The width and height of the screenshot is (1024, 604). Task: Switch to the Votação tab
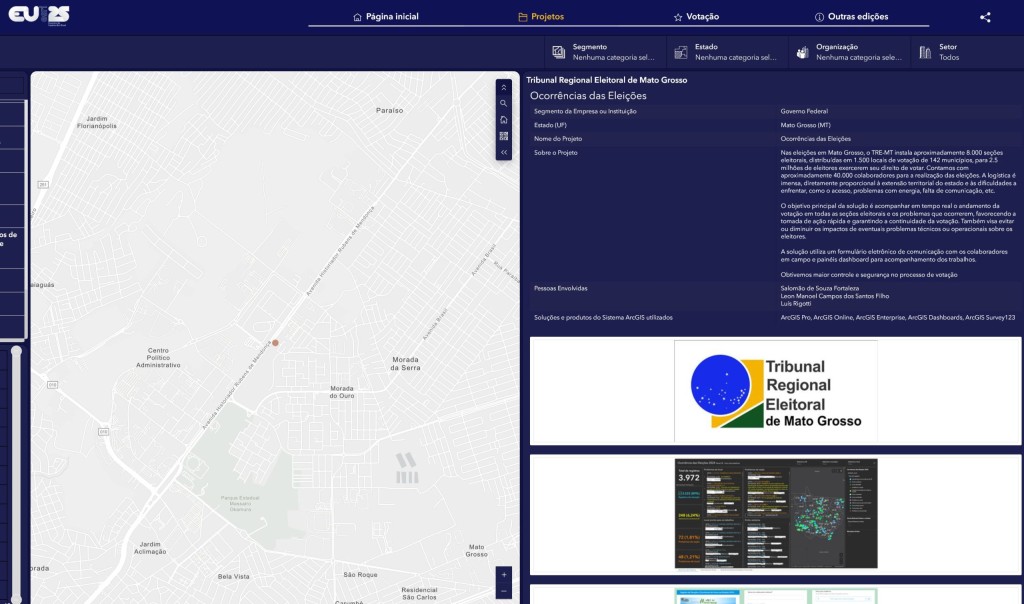tap(695, 17)
